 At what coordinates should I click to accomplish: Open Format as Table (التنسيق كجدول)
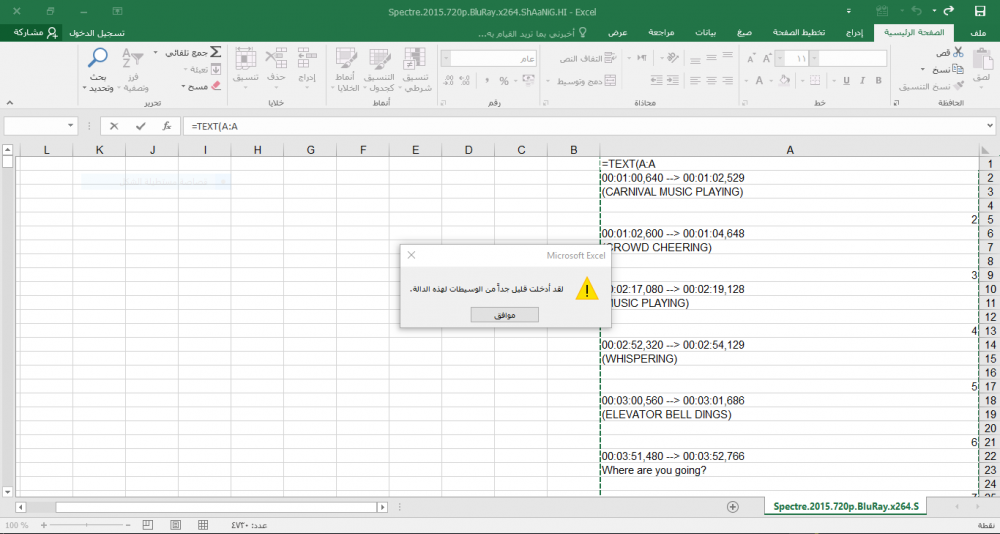381,70
